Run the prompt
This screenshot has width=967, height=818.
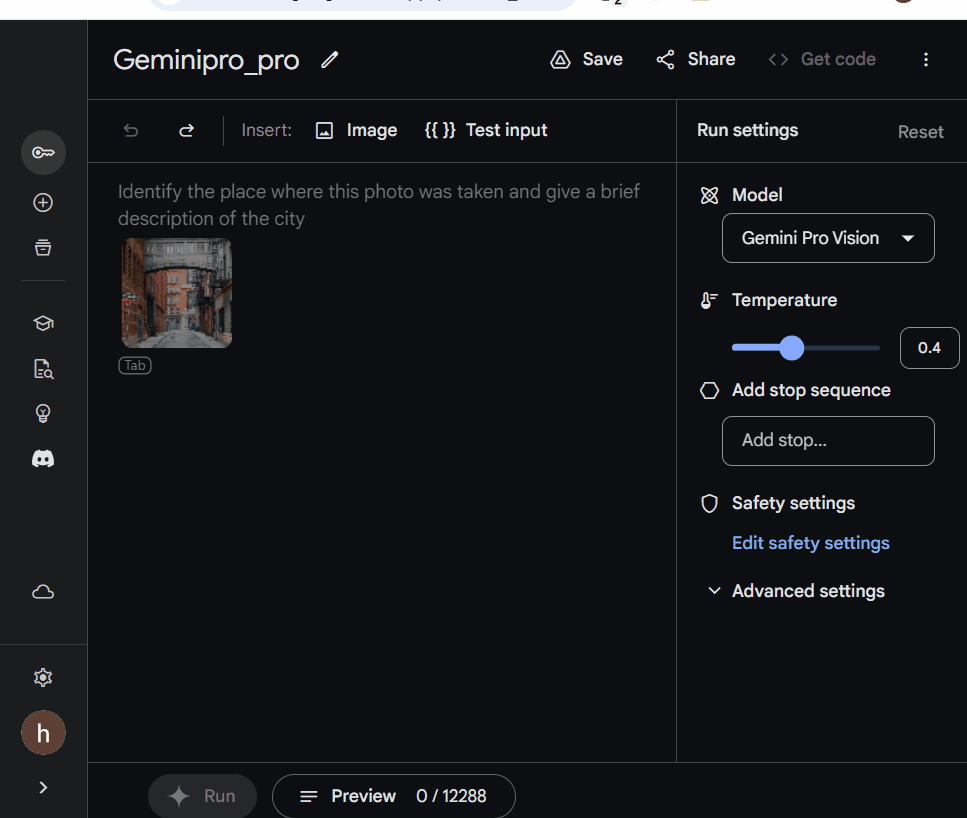202,796
